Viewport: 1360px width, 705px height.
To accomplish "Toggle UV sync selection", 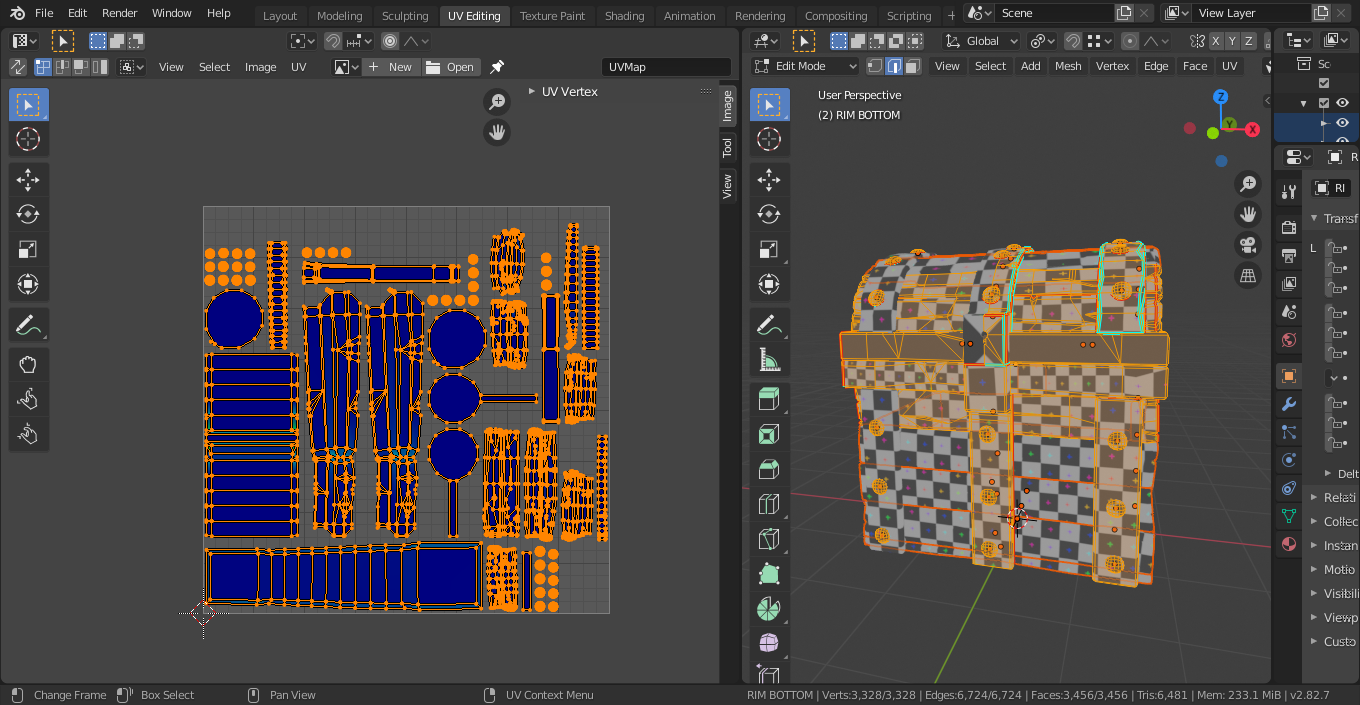I will pos(18,67).
